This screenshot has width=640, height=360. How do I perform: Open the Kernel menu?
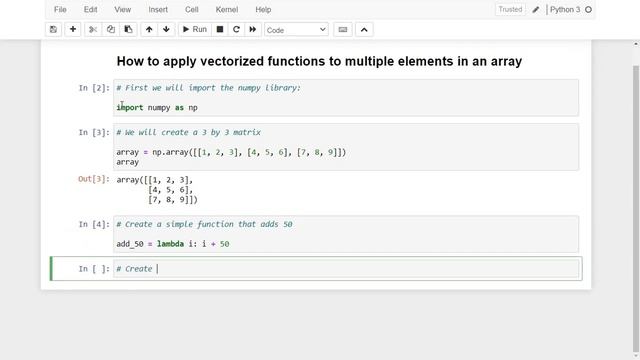pos(227,9)
